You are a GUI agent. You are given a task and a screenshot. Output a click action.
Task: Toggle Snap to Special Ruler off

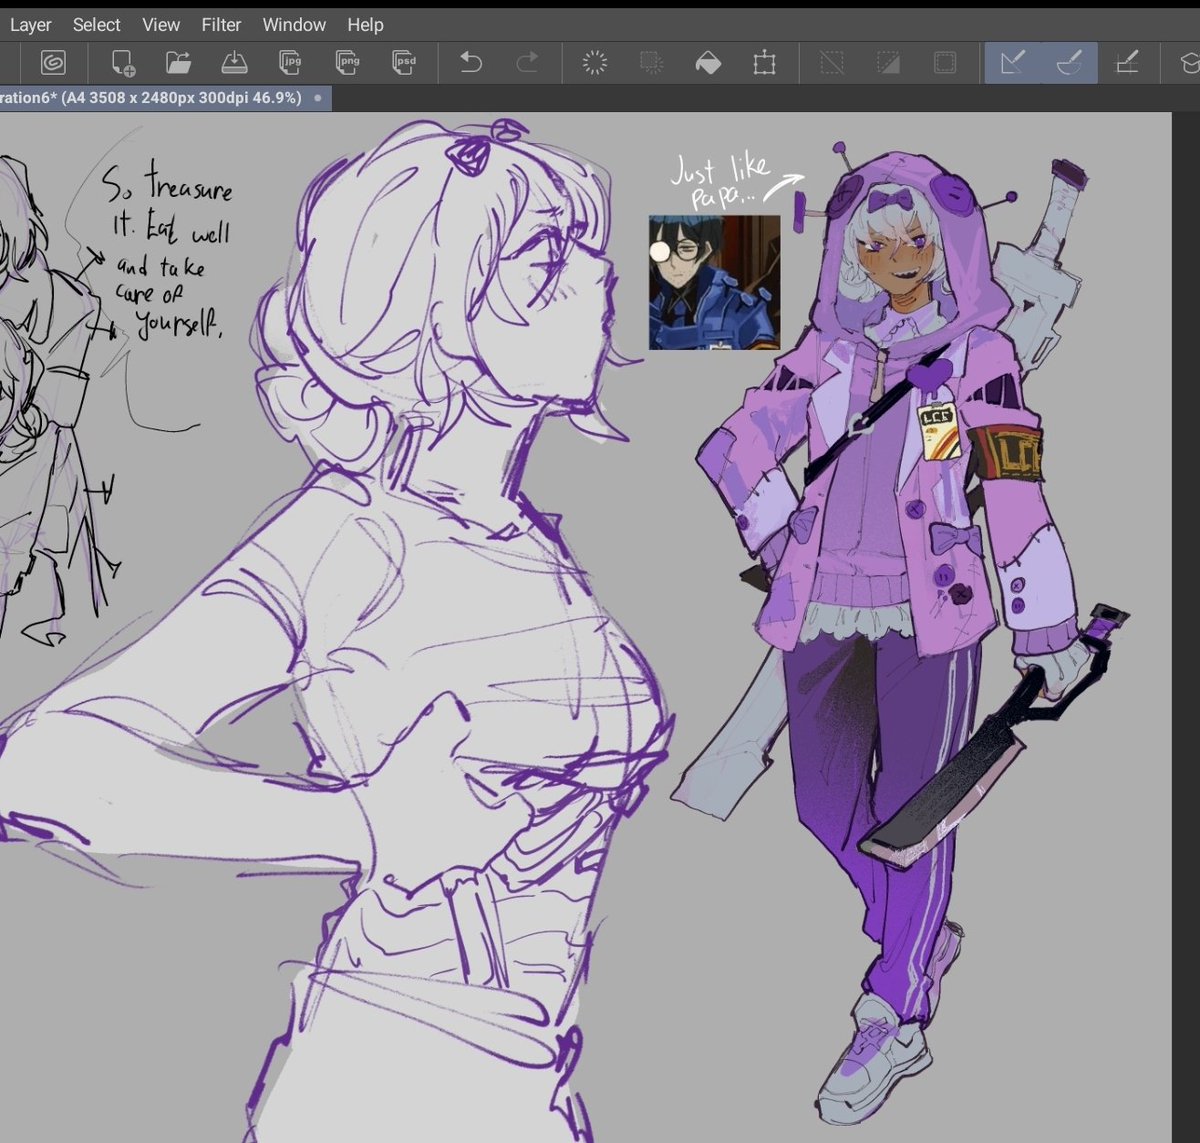[x=1069, y=63]
